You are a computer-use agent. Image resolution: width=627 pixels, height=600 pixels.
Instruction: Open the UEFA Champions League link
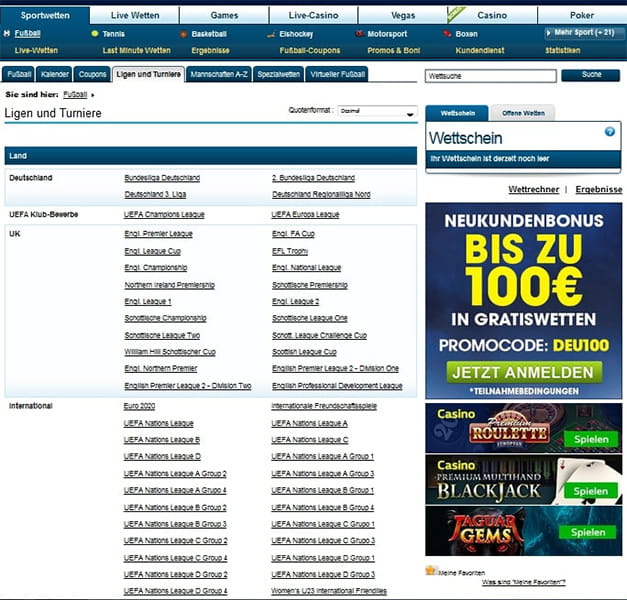164,214
